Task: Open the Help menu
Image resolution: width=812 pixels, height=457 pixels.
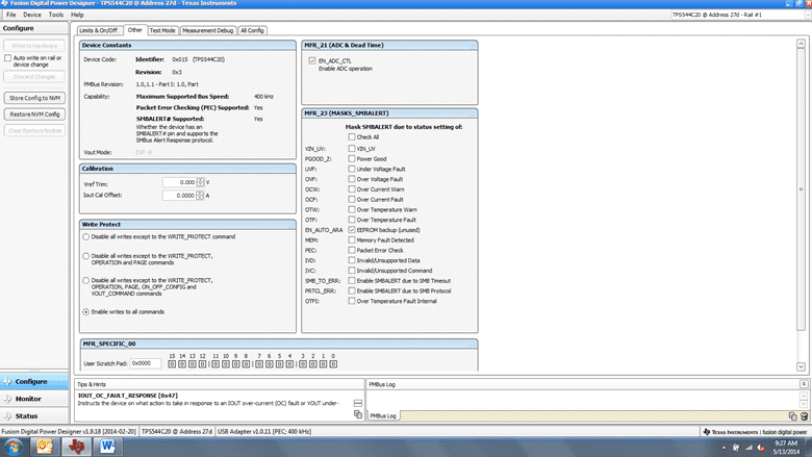Action: click(x=77, y=15)
